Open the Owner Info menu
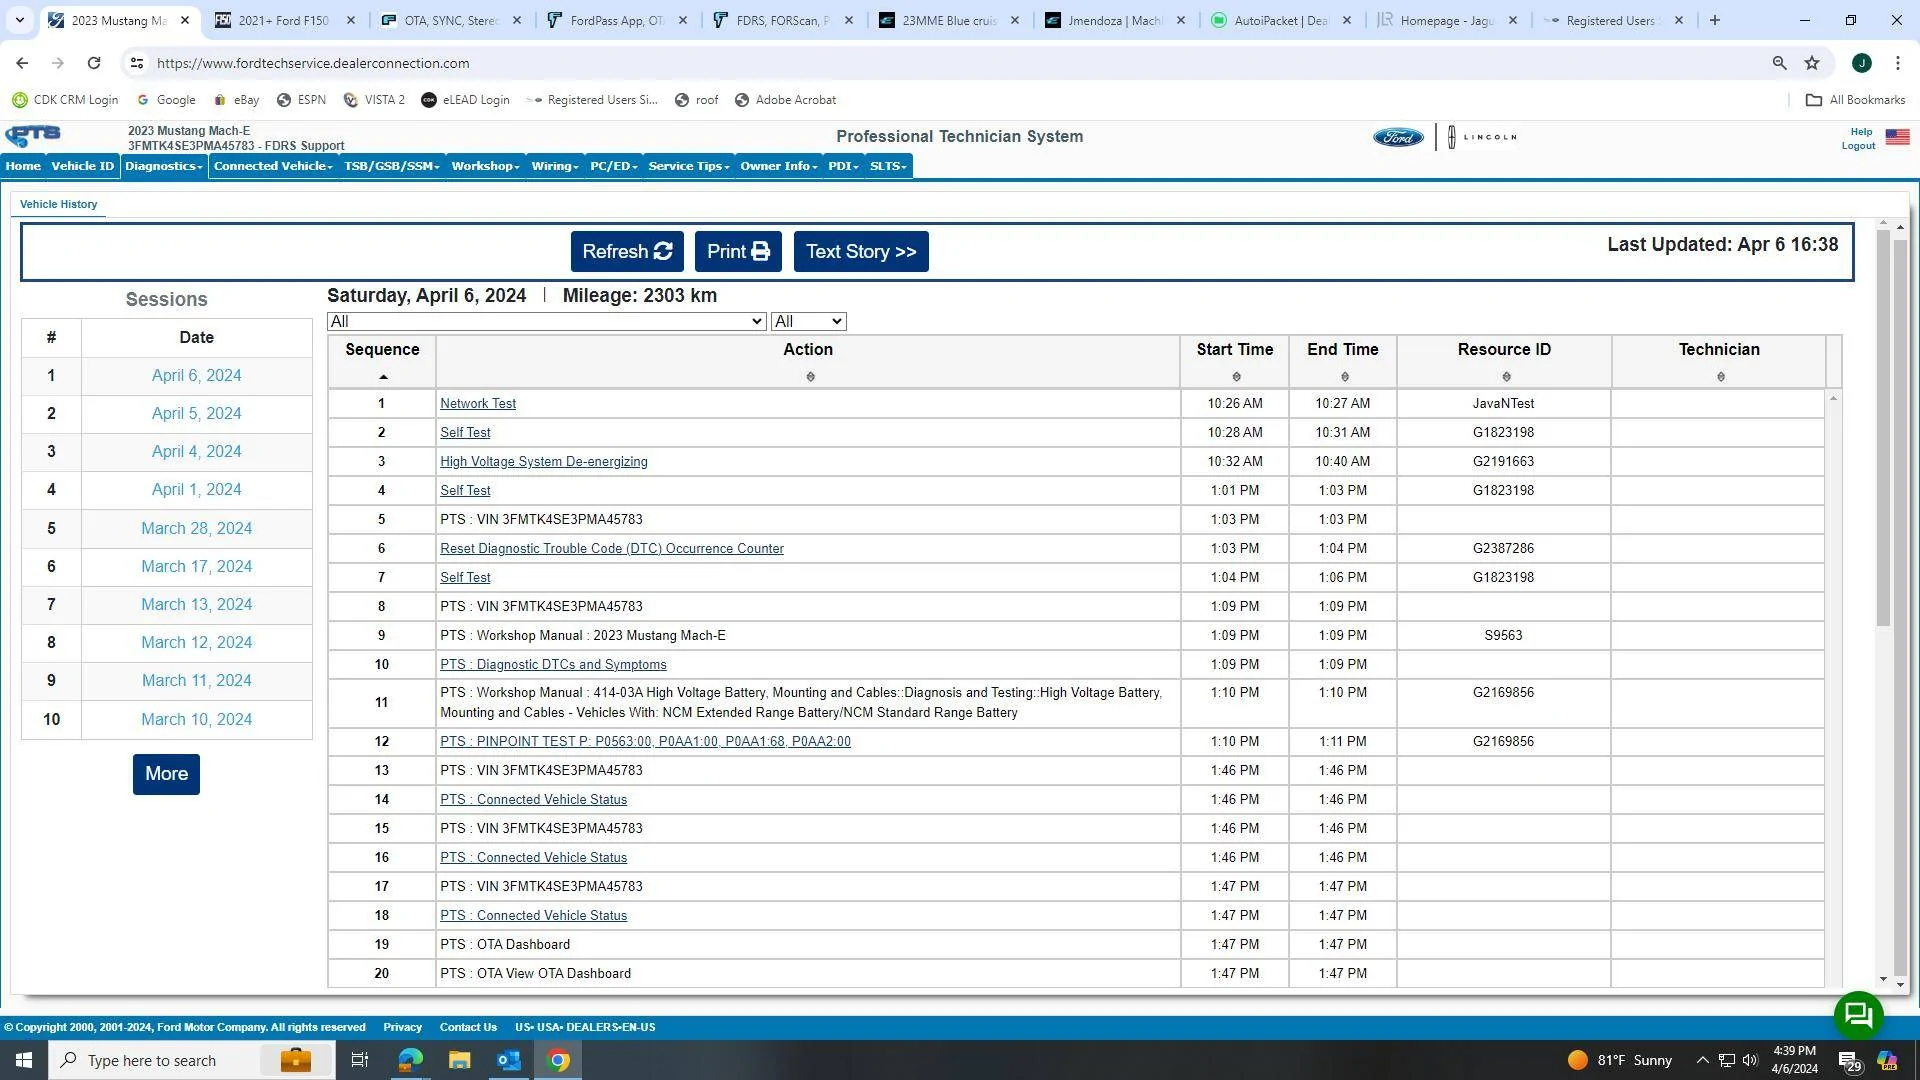 (x=779, y=166)
